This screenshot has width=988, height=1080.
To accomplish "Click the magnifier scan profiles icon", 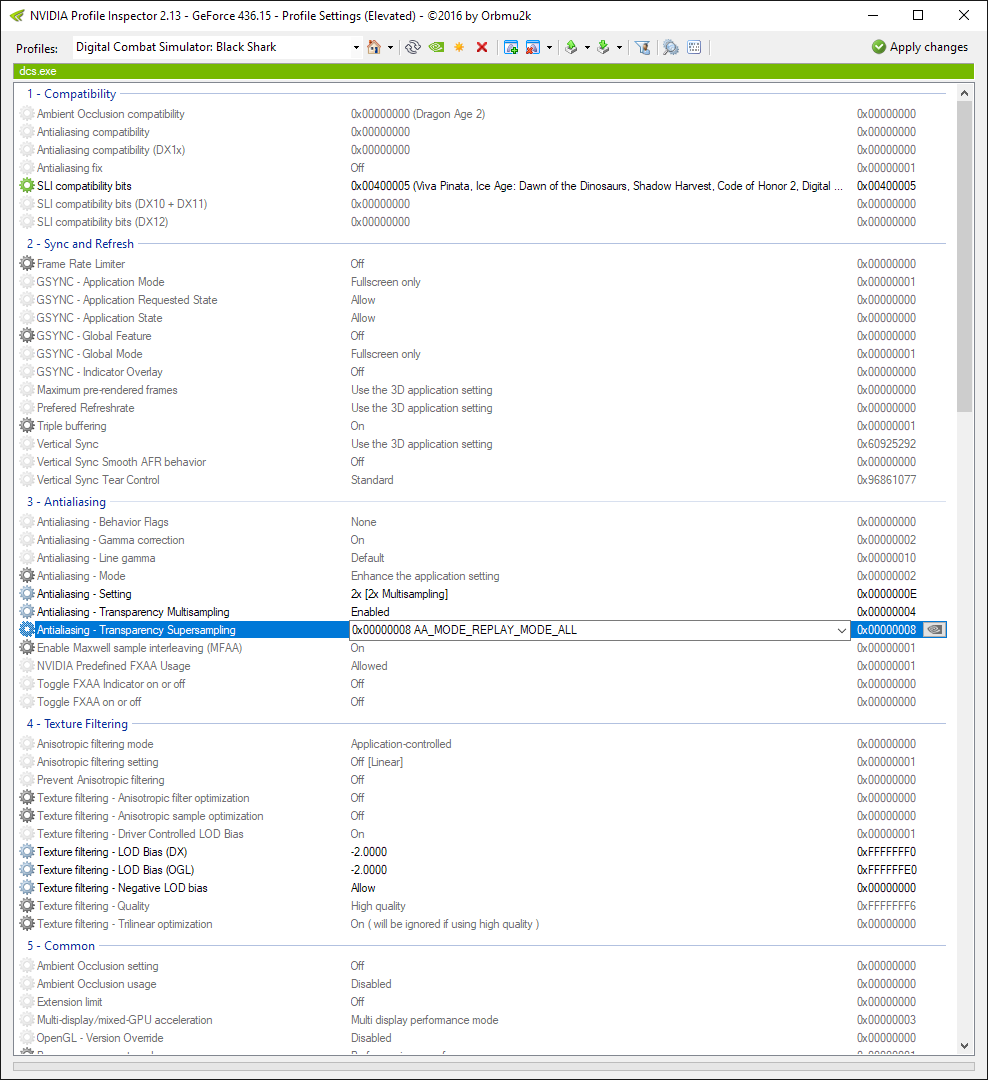I will click(x=670, y=47).
